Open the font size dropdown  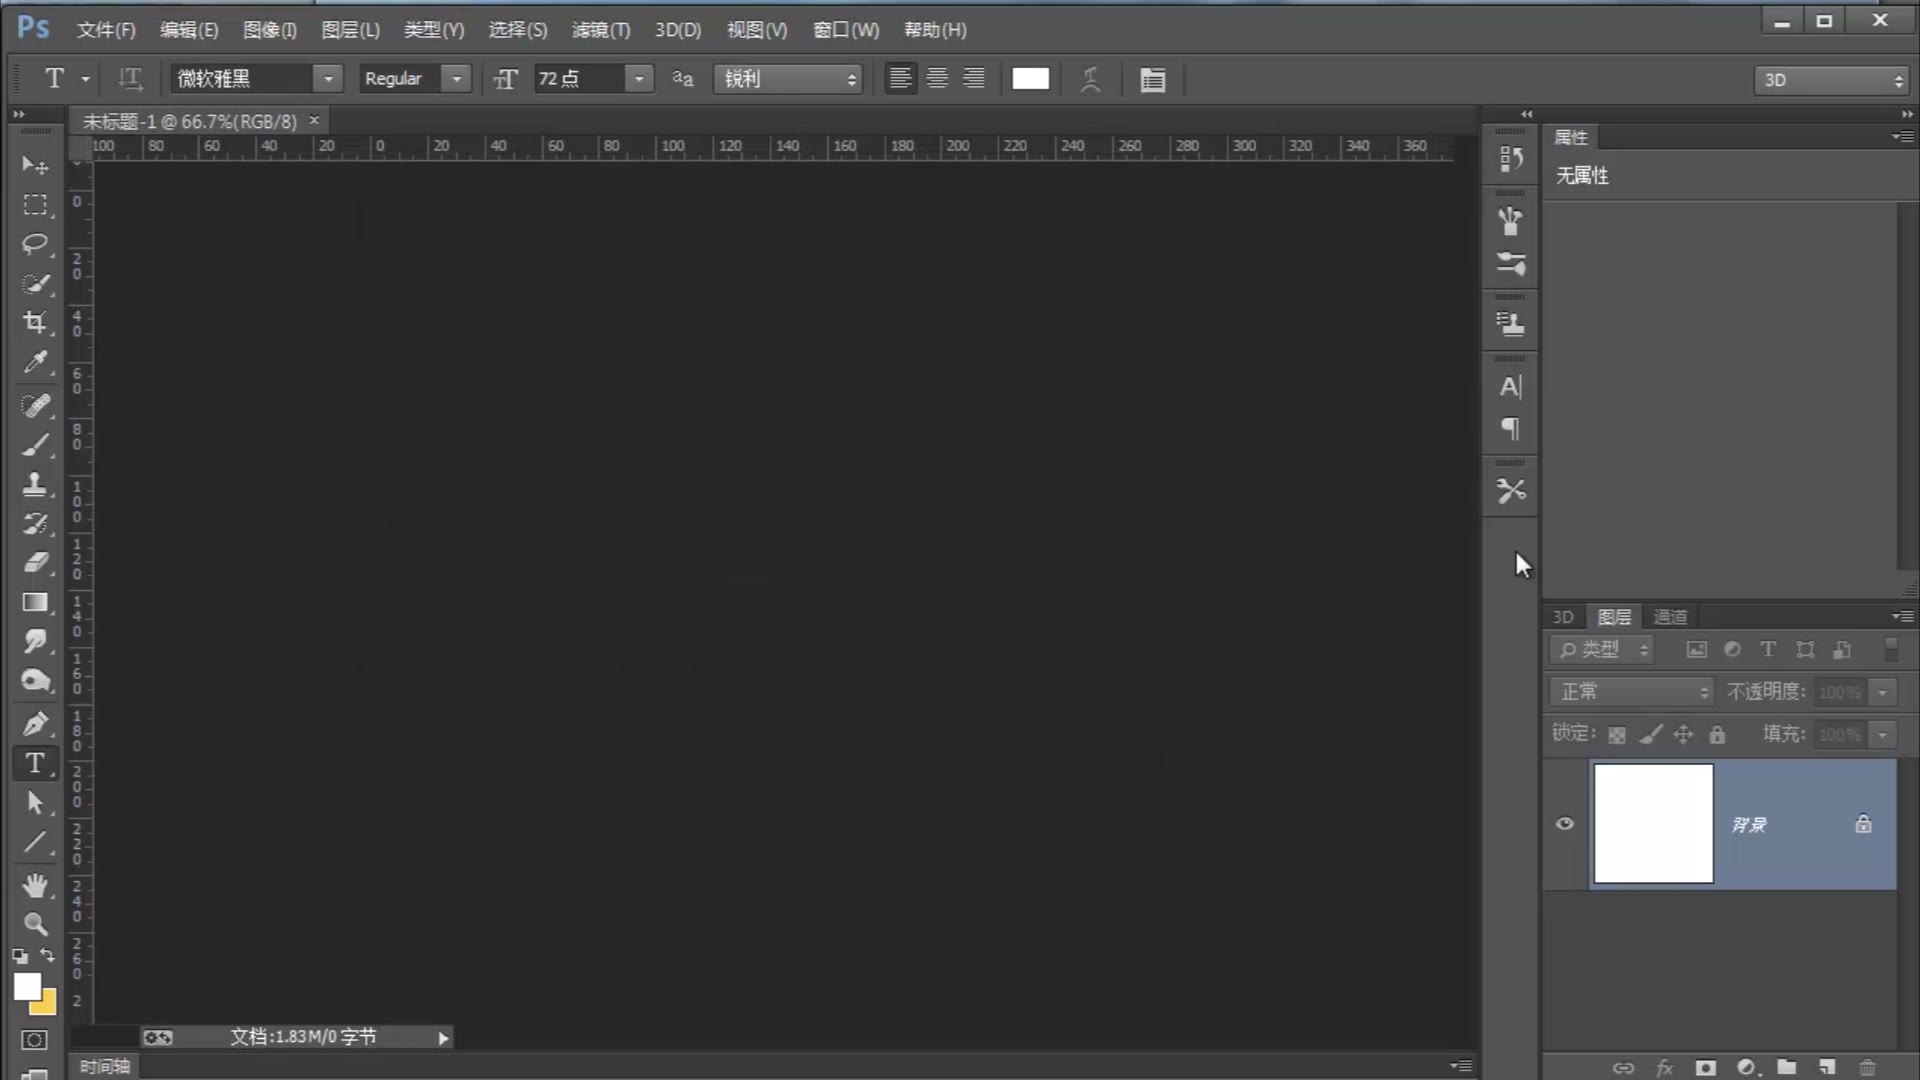click(x=638, y=79)
